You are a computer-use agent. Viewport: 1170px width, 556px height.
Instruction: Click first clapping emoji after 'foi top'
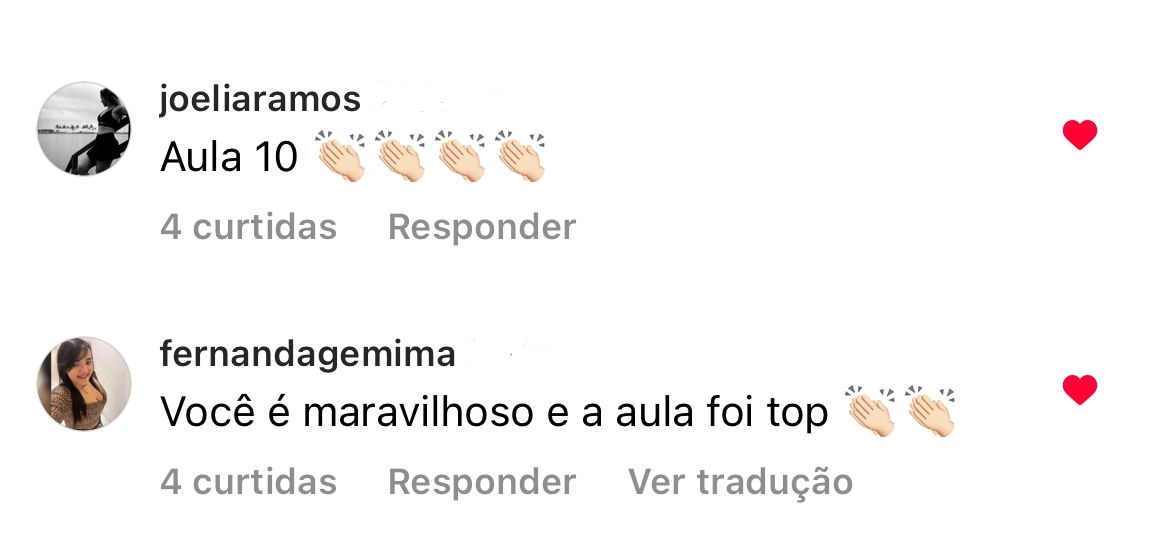point(870,412)
